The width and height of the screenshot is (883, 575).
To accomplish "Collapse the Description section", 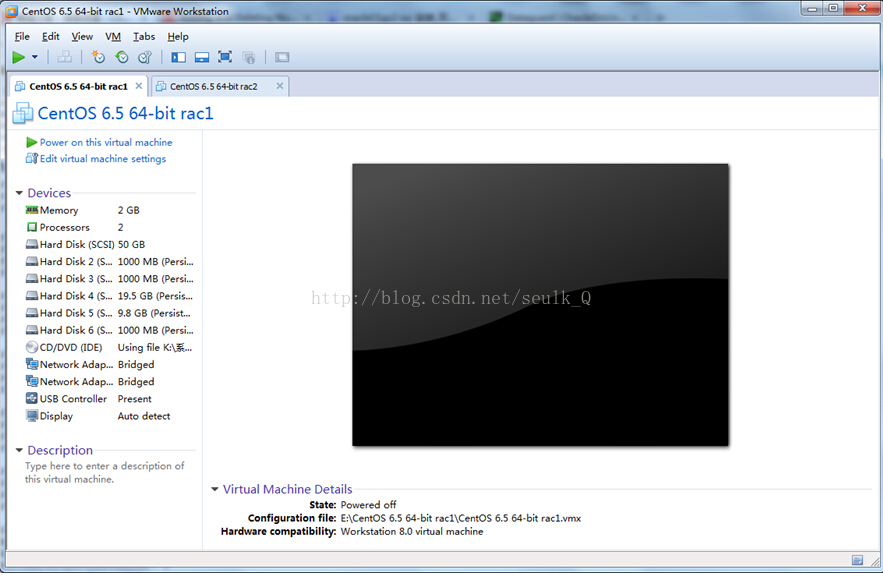I will [19, 451].
